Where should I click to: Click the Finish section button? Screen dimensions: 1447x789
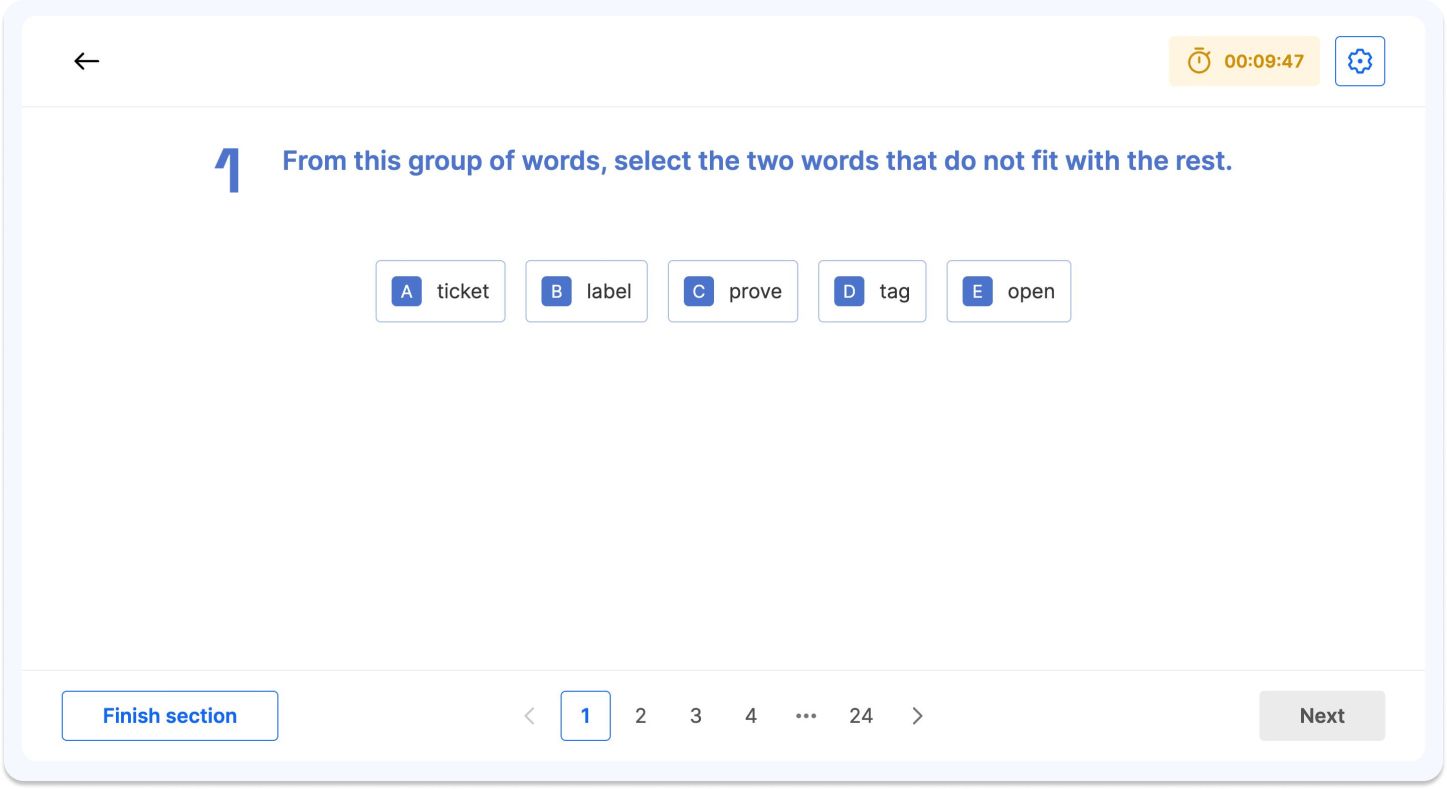click(169, 715)
